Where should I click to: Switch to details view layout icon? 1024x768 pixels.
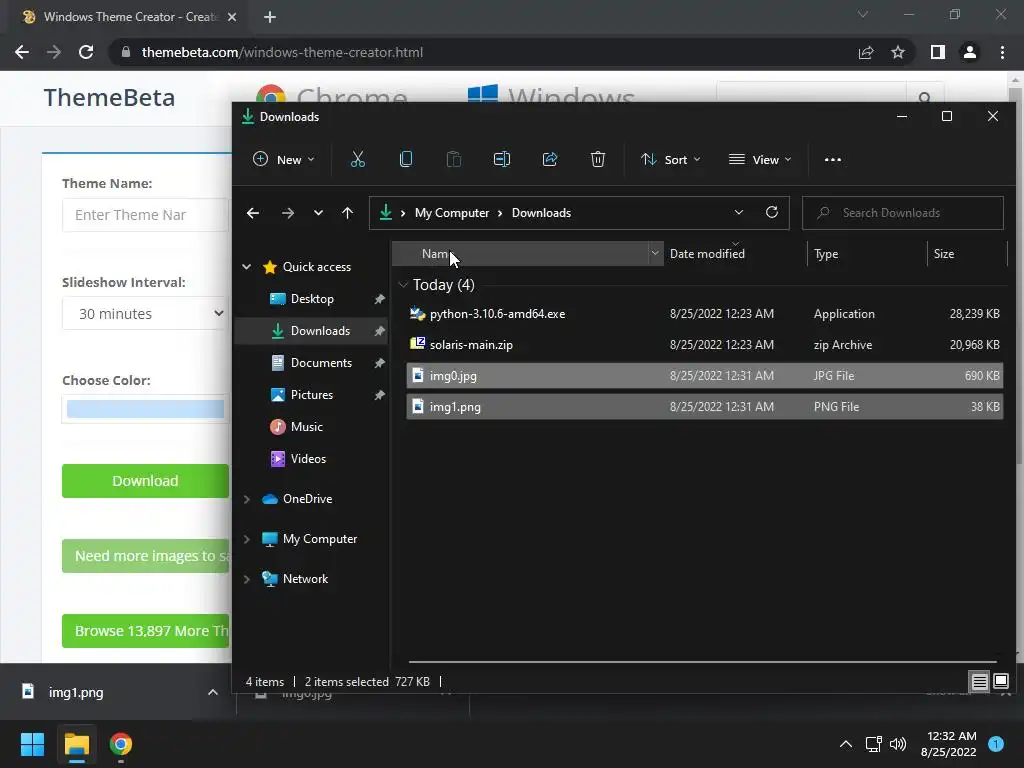[979, 682]
